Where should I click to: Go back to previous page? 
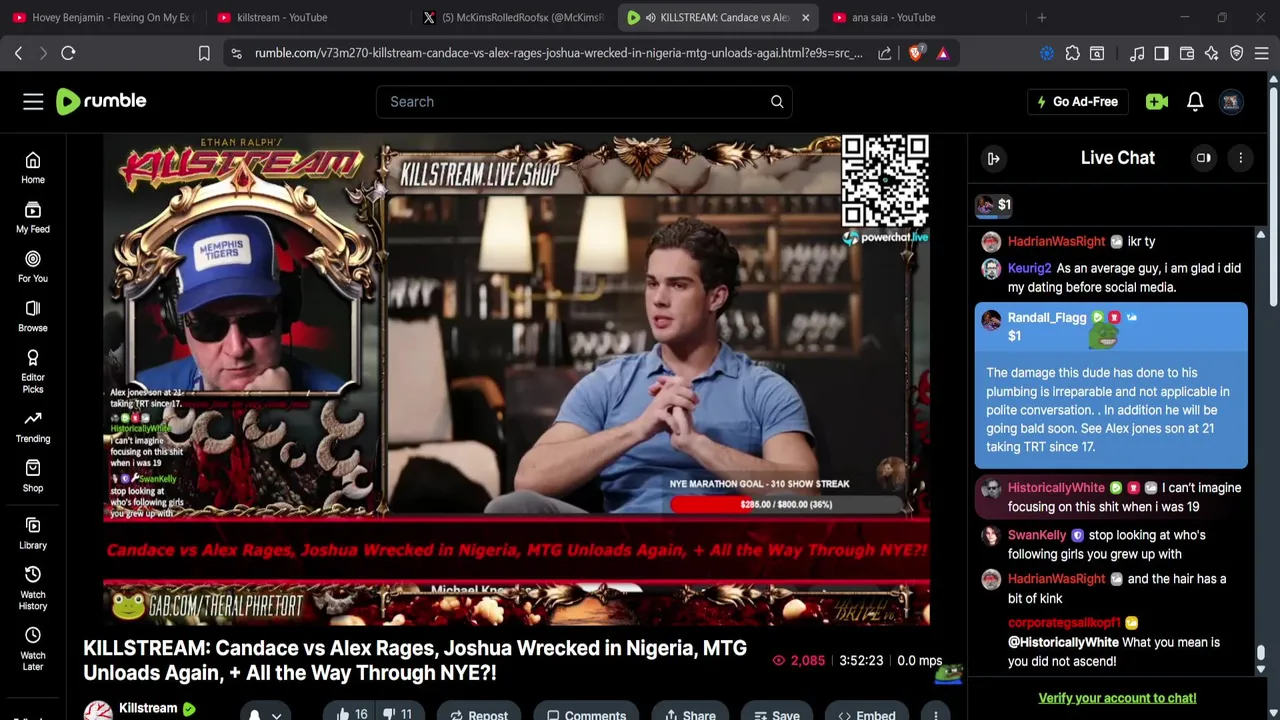coord(18,53)
